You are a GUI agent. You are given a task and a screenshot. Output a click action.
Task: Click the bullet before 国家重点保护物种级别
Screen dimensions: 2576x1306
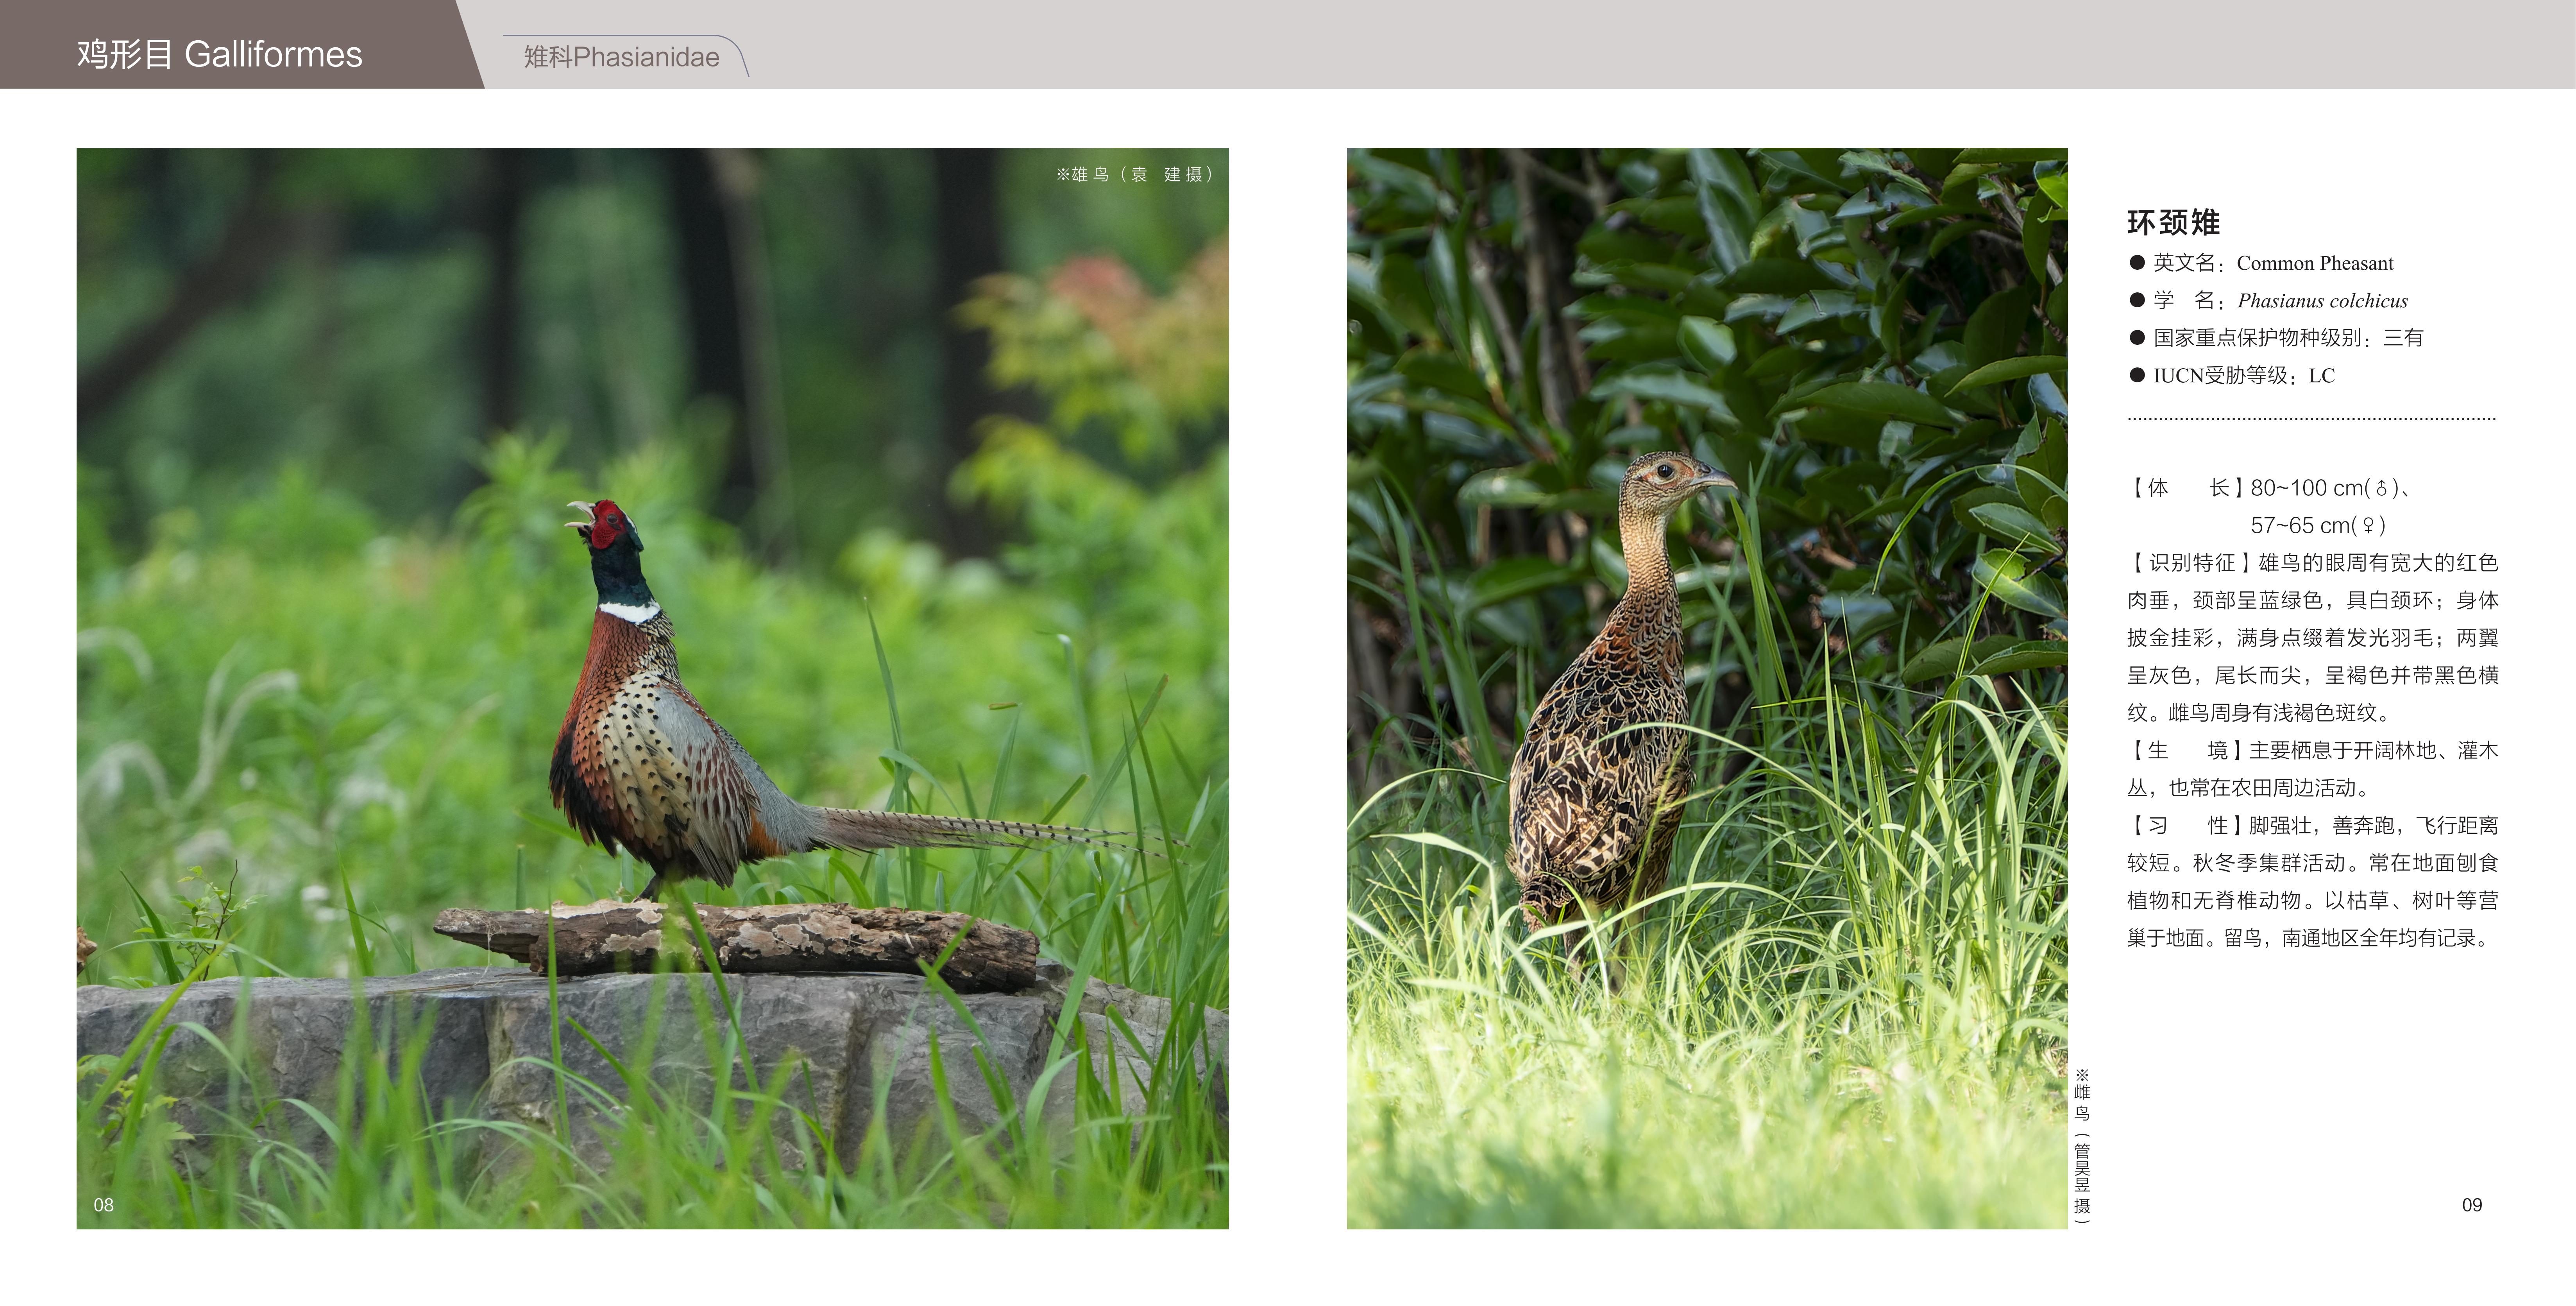(x=2137, y=338)
